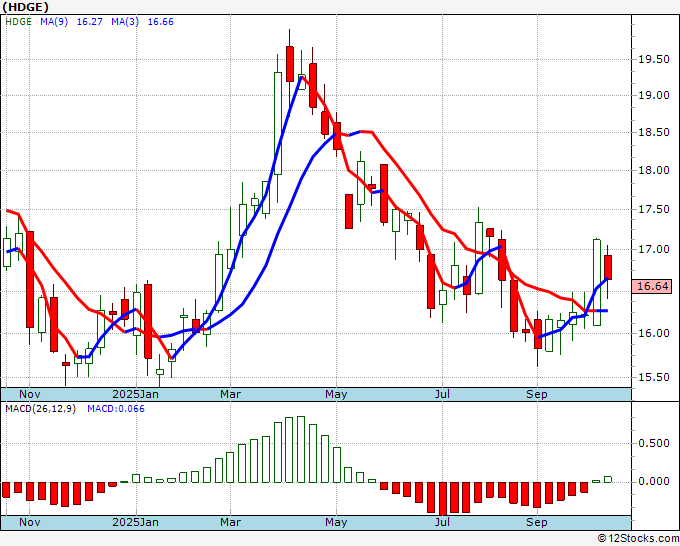Click the Sep label on MACD panel axis

coord(537,522)
